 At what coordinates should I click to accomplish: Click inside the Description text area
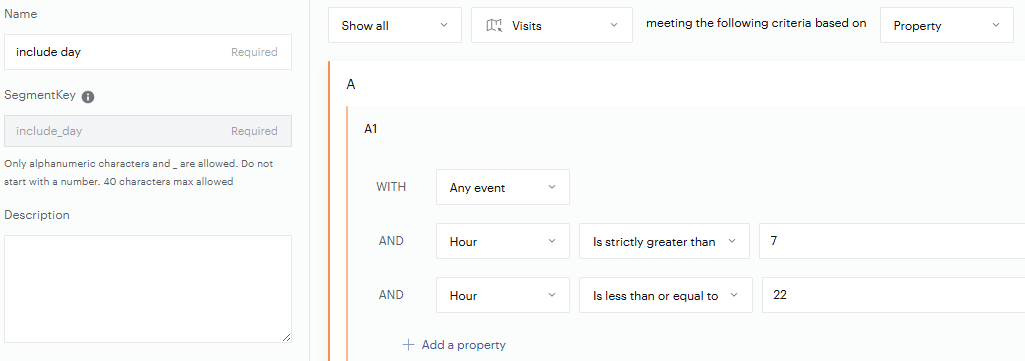point(148,289)
